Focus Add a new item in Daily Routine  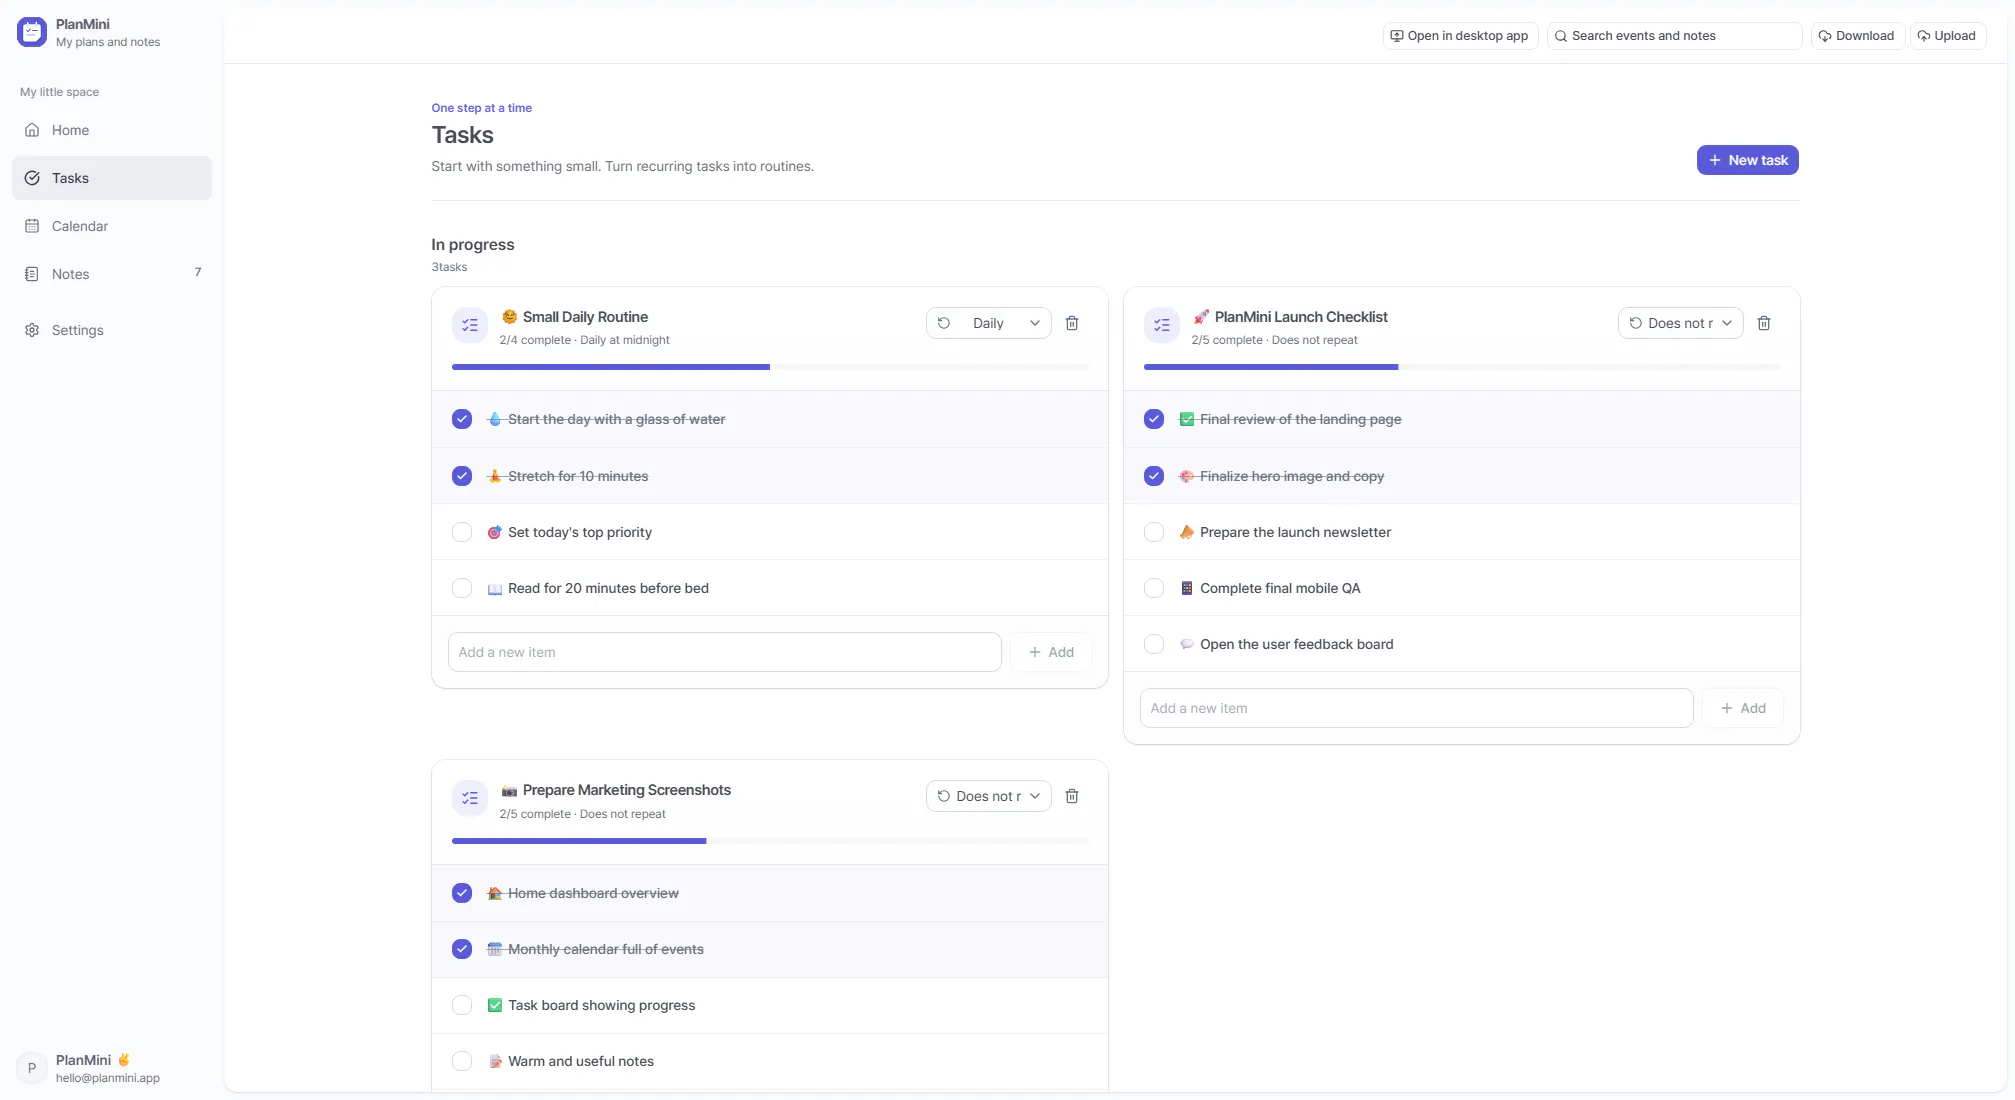725,652
